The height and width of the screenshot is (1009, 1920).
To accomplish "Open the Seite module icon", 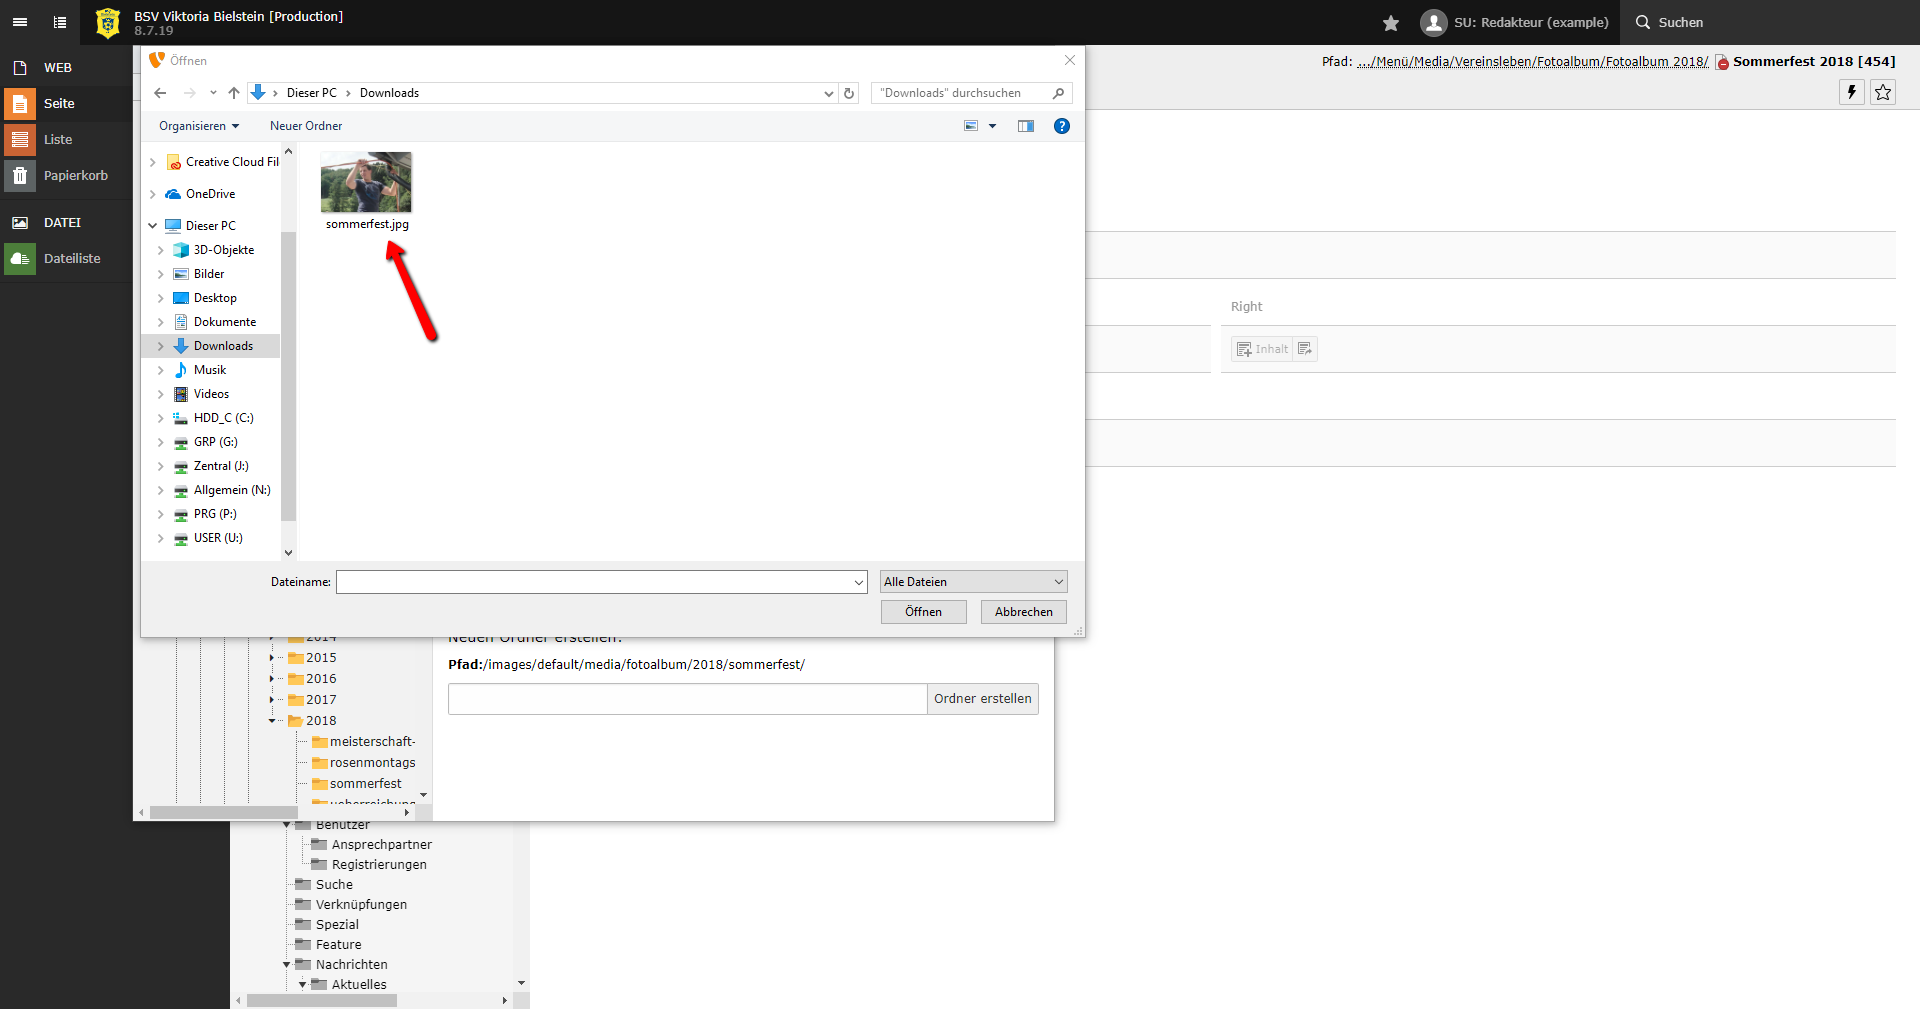I will click(x=20, y=104).
